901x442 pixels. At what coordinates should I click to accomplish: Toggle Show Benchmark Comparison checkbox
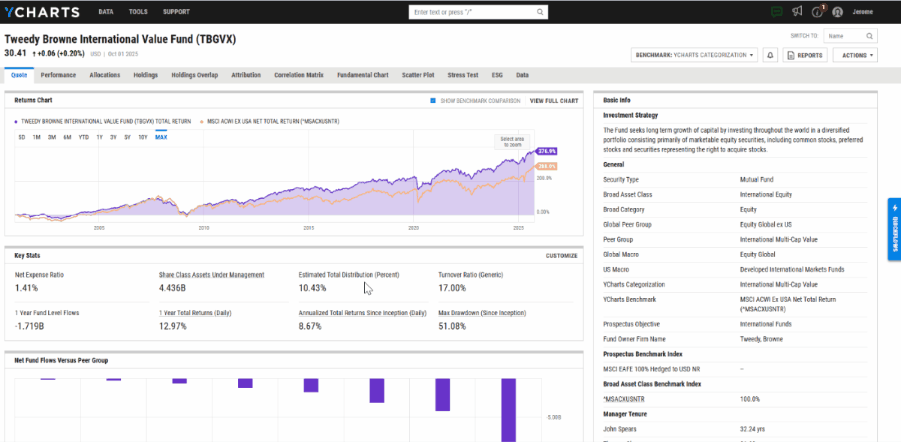point(433,101)
